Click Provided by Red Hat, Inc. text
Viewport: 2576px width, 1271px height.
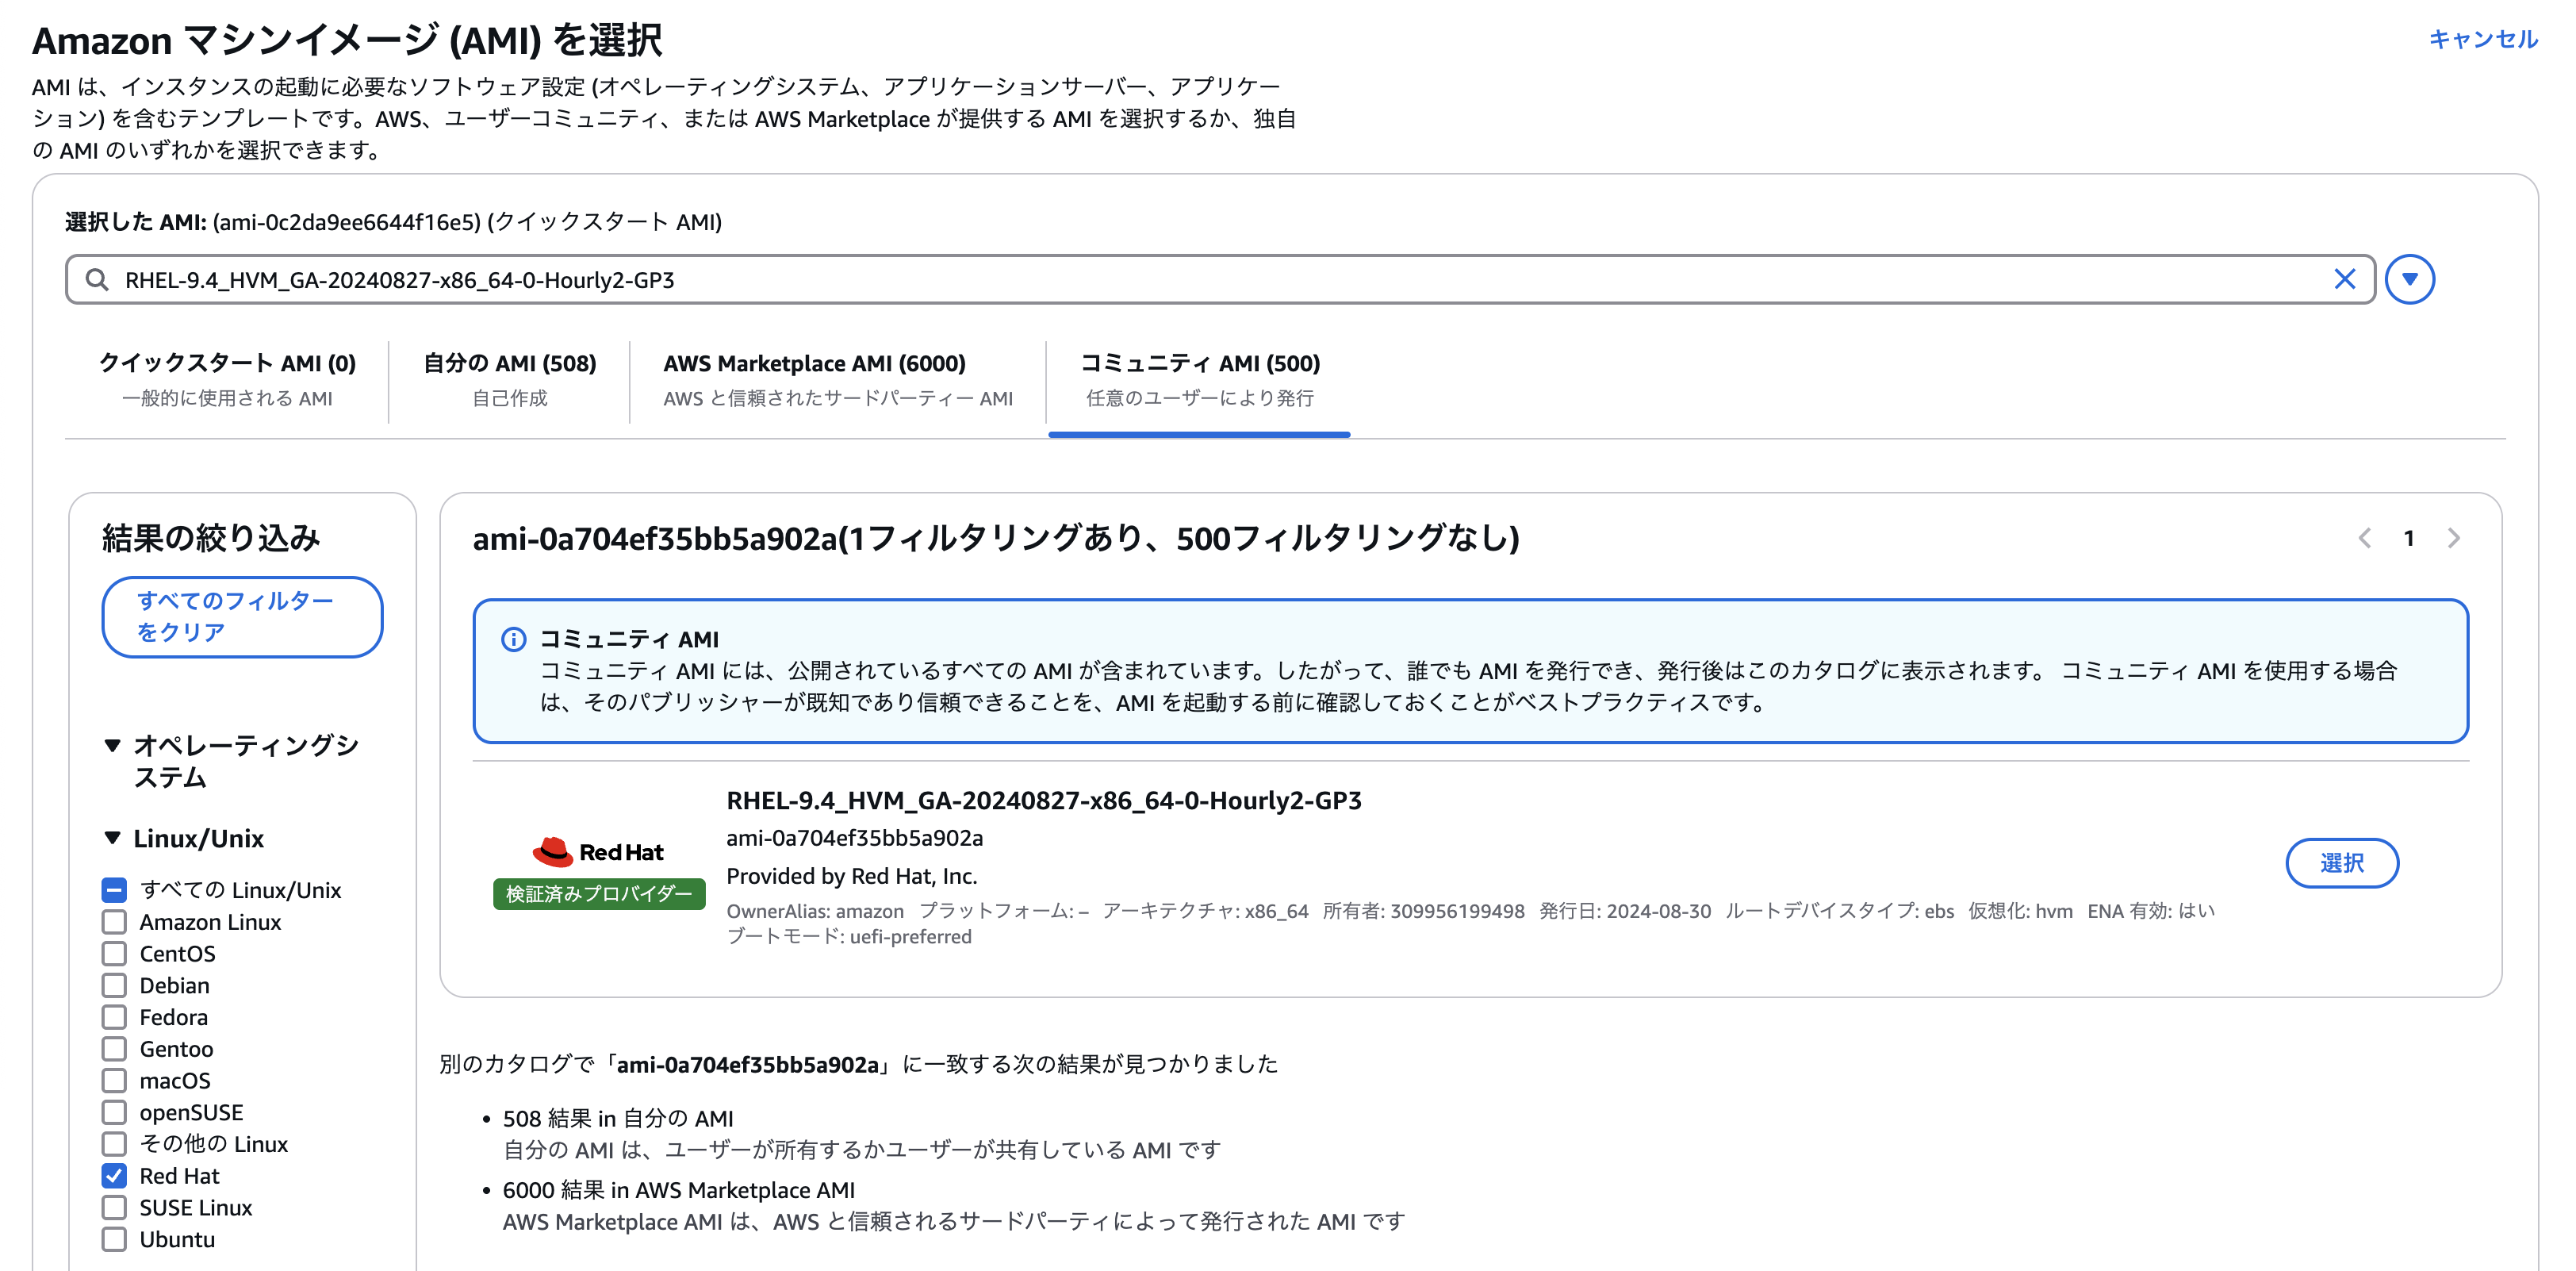tap(852, 877)
